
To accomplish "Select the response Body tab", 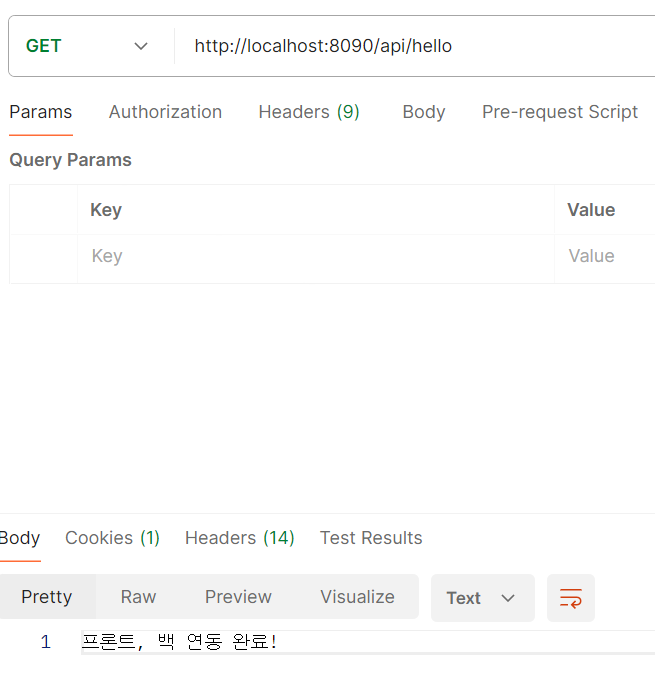I will tap(20, 538).
